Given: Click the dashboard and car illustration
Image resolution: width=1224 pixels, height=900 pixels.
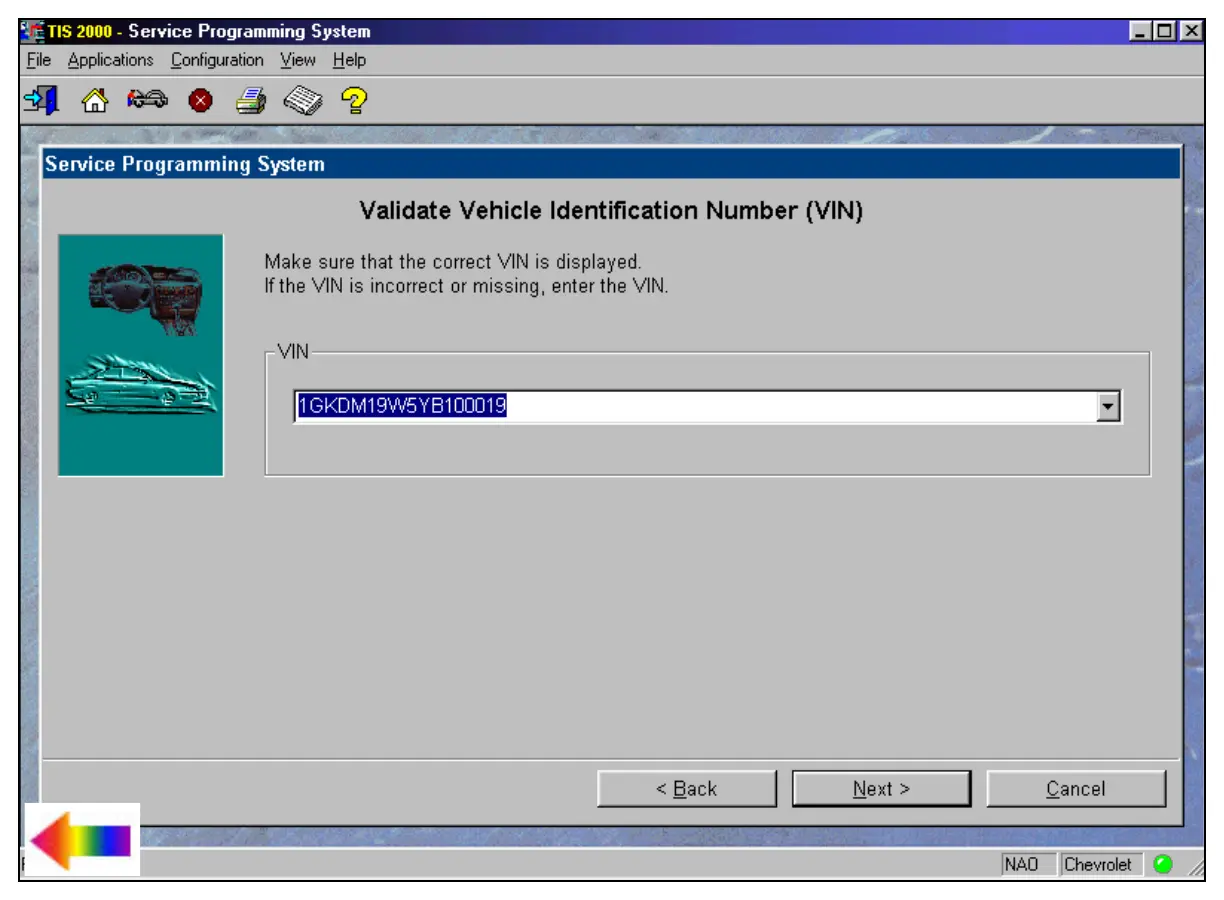Looking at the screenshot, I should tap(141, 355).
